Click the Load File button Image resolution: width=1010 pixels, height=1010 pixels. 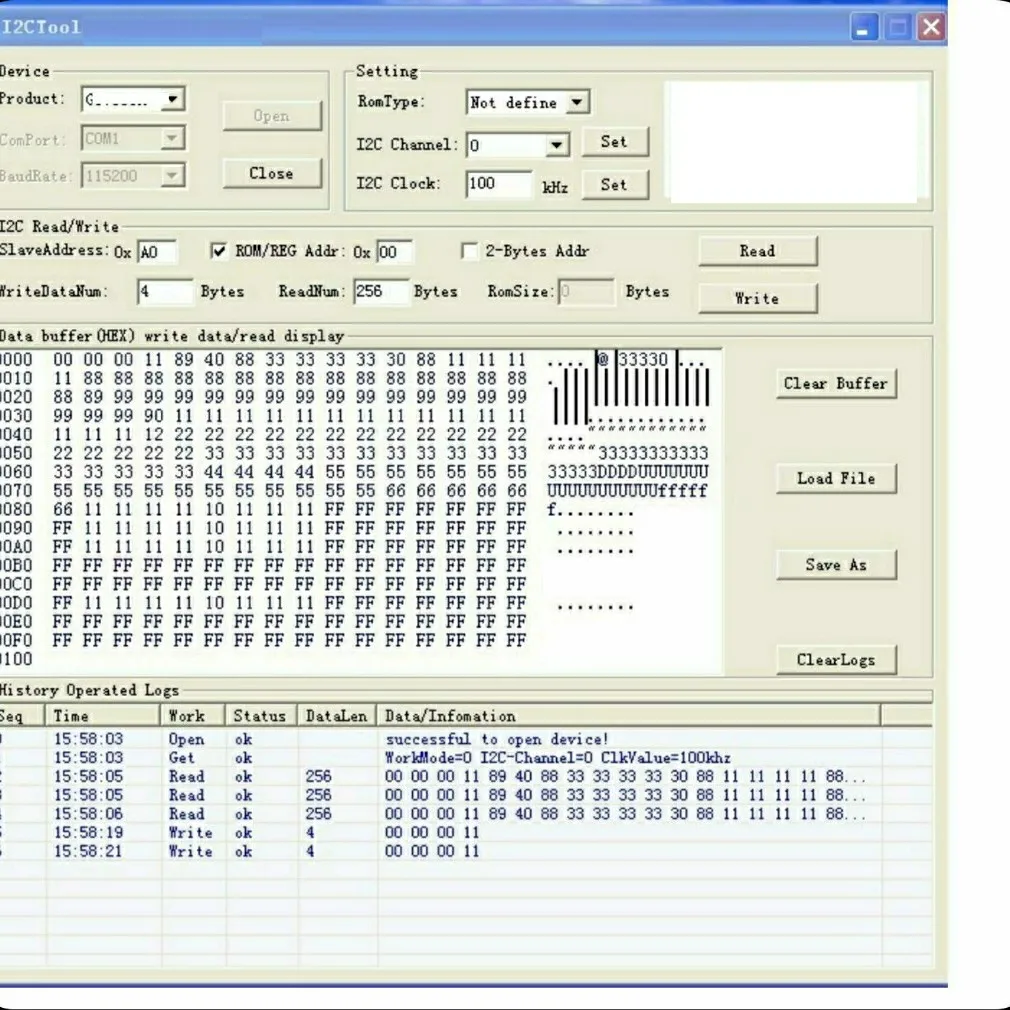coord(836,479)
